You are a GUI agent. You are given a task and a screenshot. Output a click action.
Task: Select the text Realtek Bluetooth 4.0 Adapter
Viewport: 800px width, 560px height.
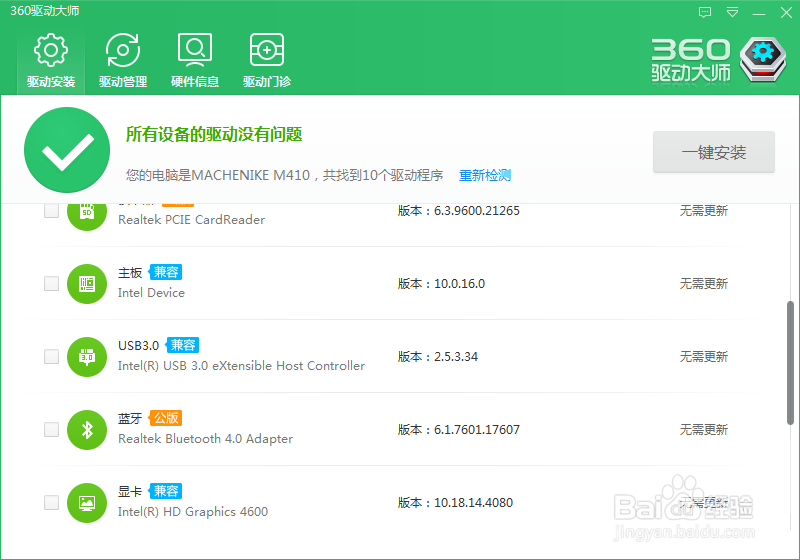(x=205, y=439)
